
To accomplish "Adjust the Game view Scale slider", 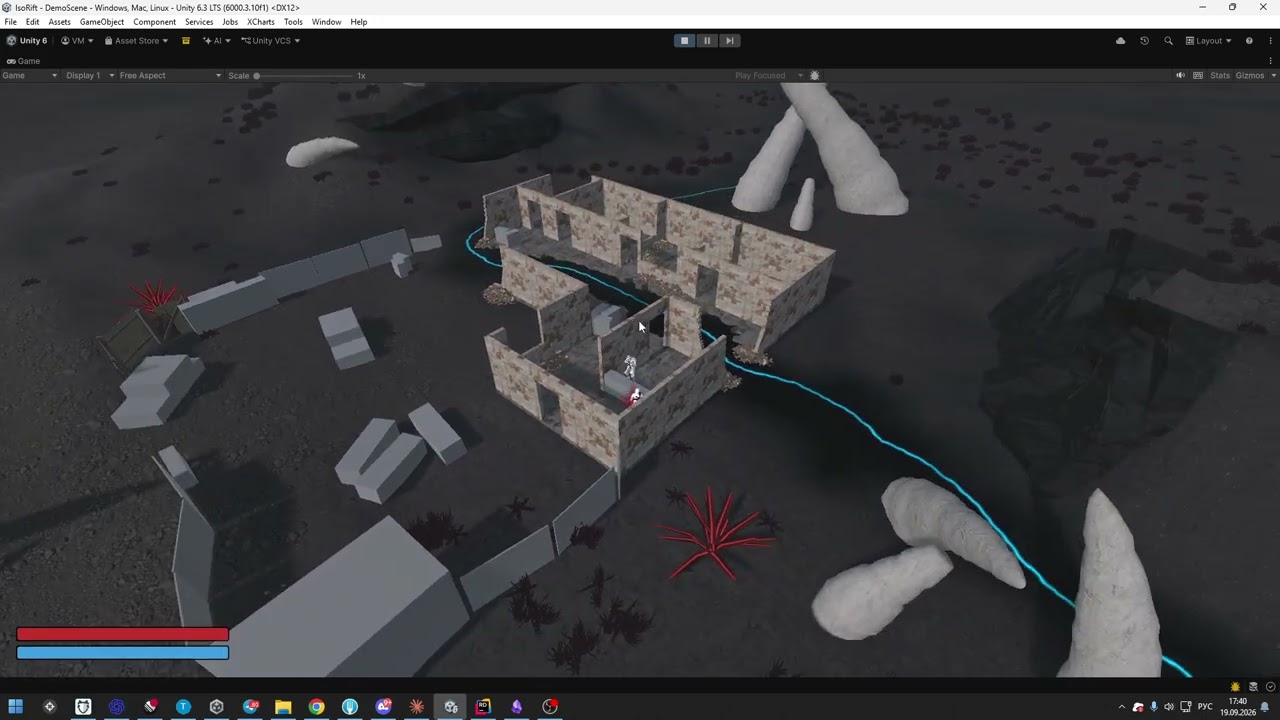I will [304, 76].
